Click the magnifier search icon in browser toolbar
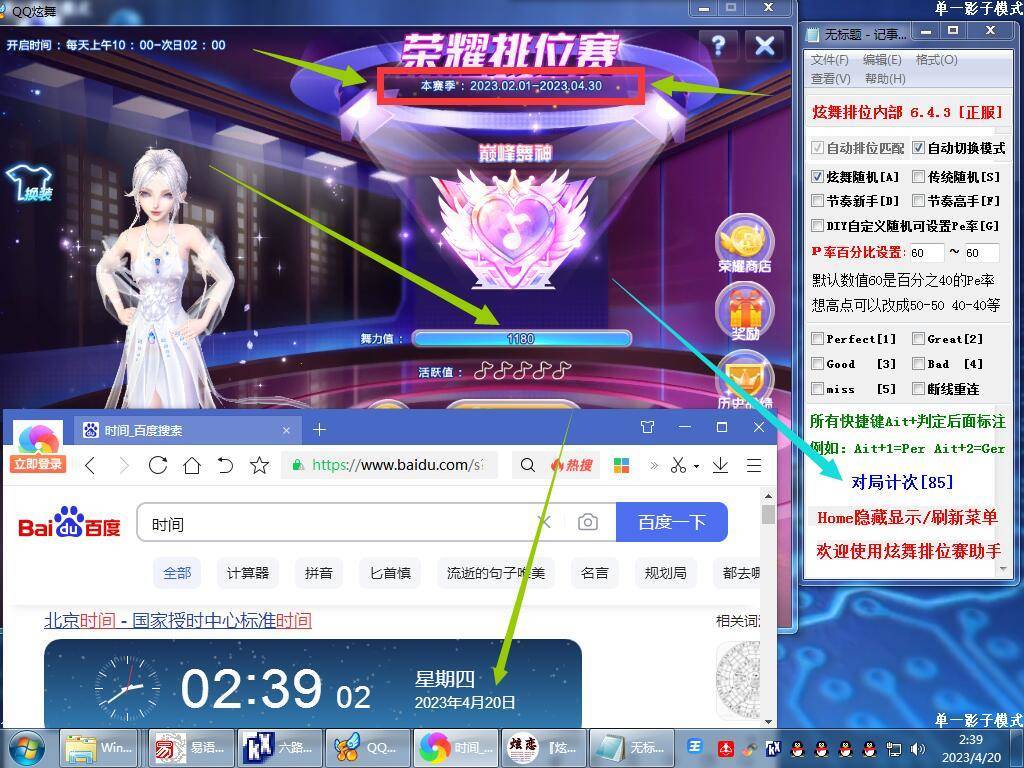The height and width of the screenshot is (768, 1024). coord(528,465)
